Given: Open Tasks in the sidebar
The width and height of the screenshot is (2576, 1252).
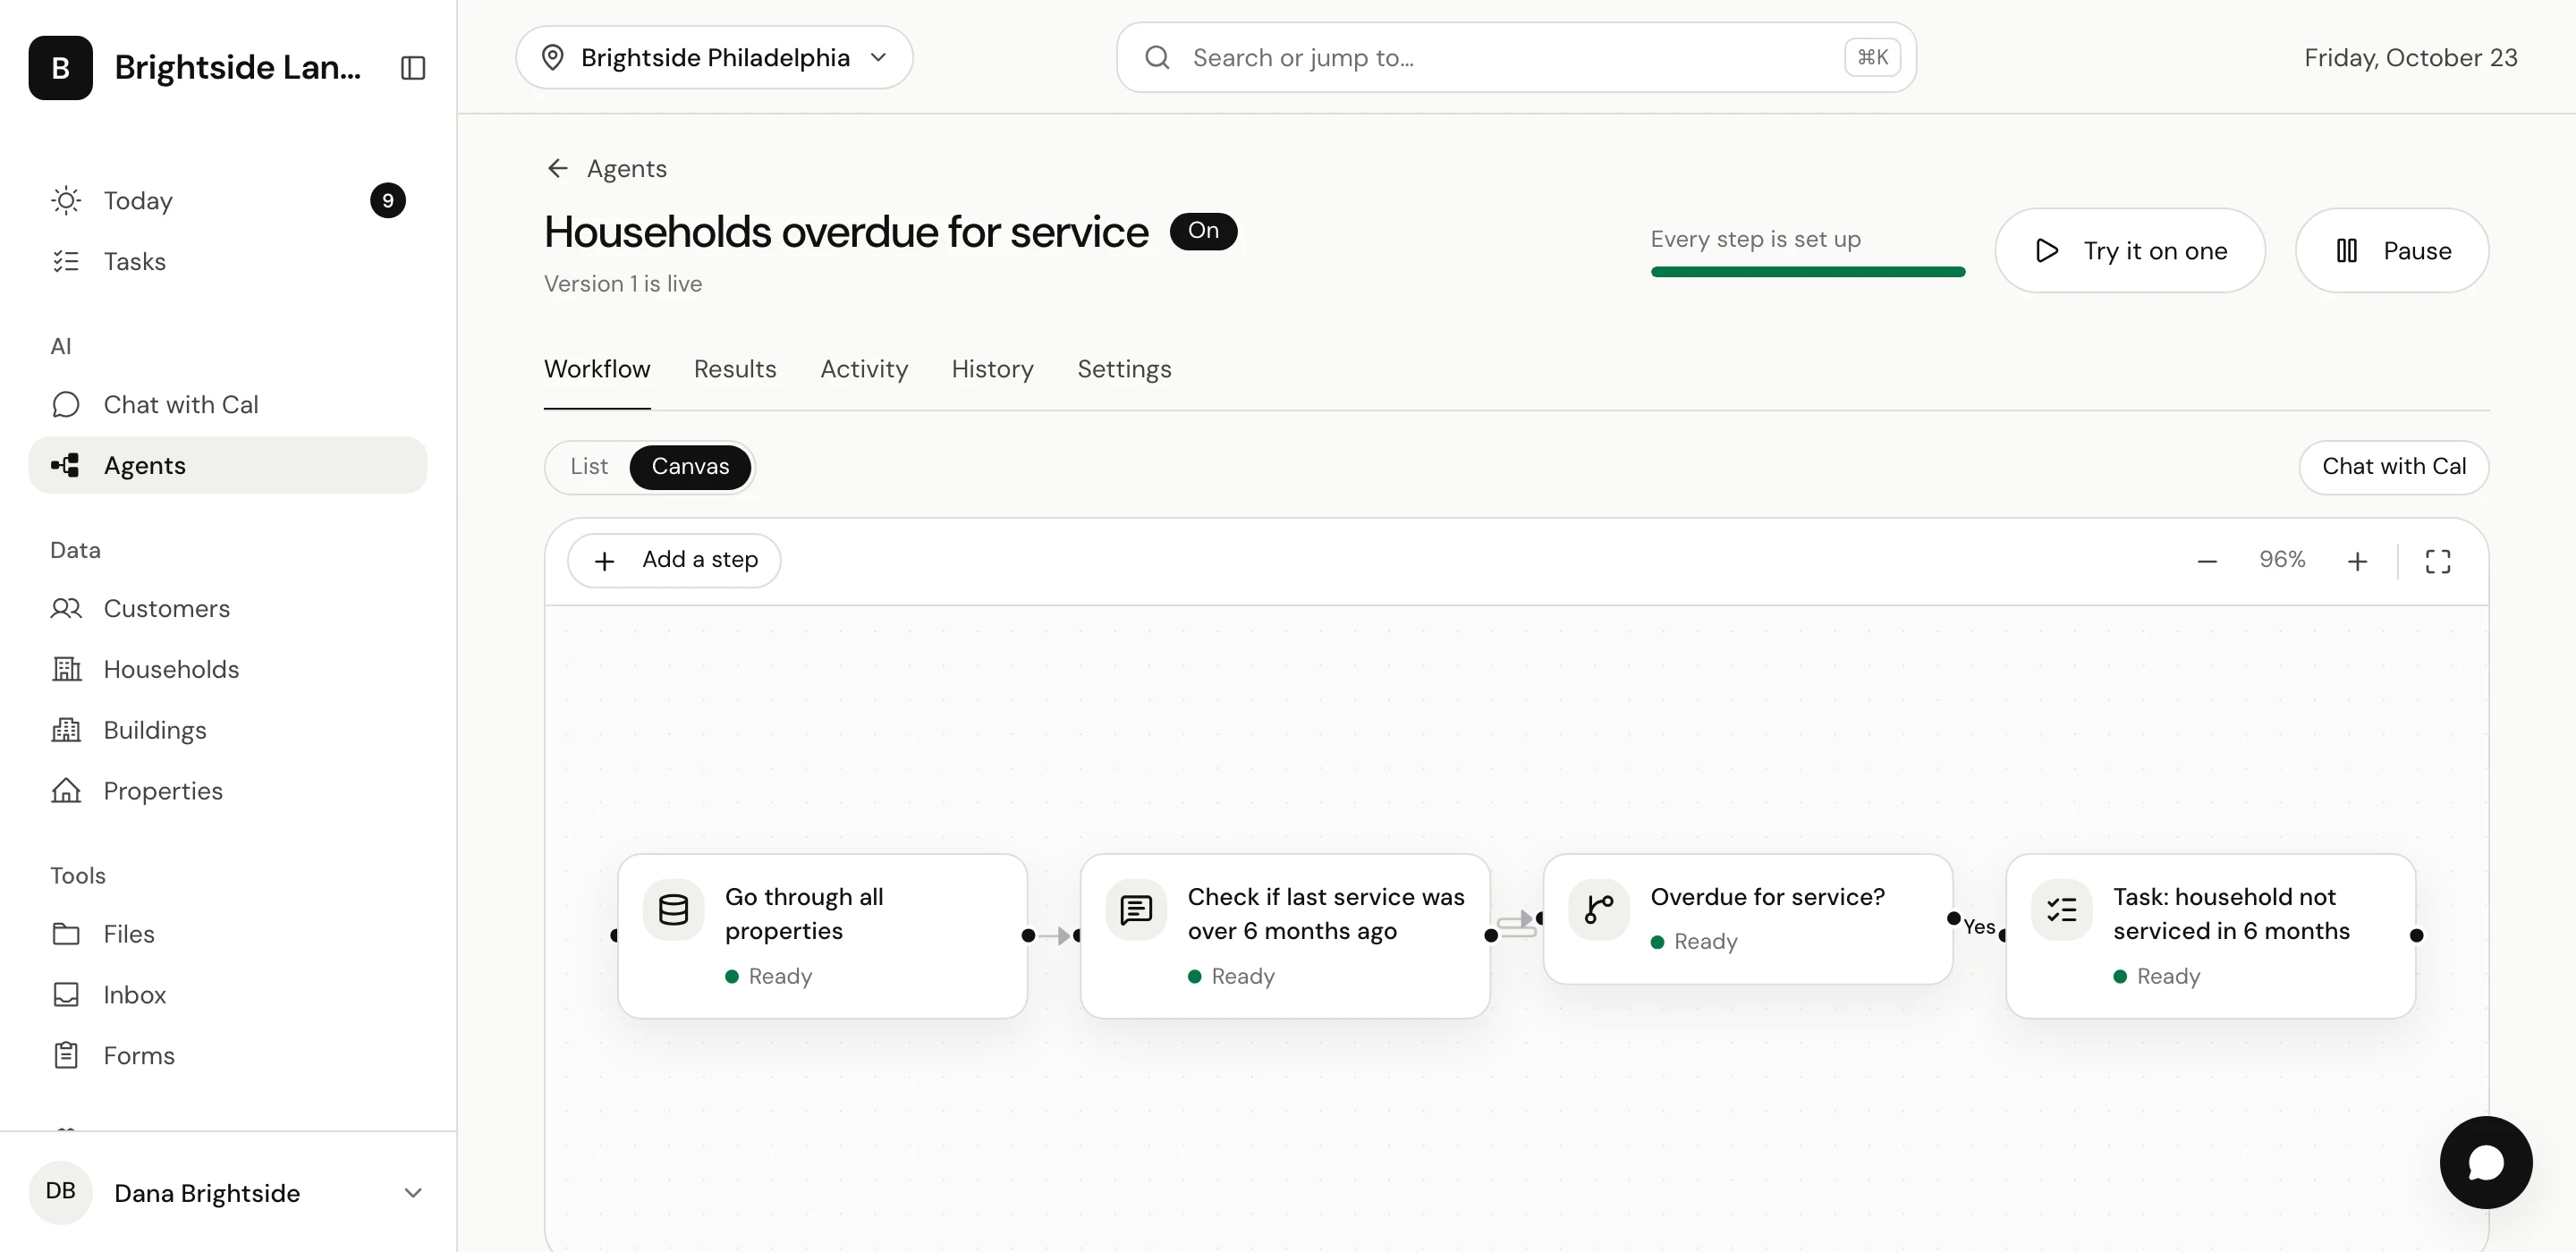Looking at the screenshot, I should click(x=228, y=261).
